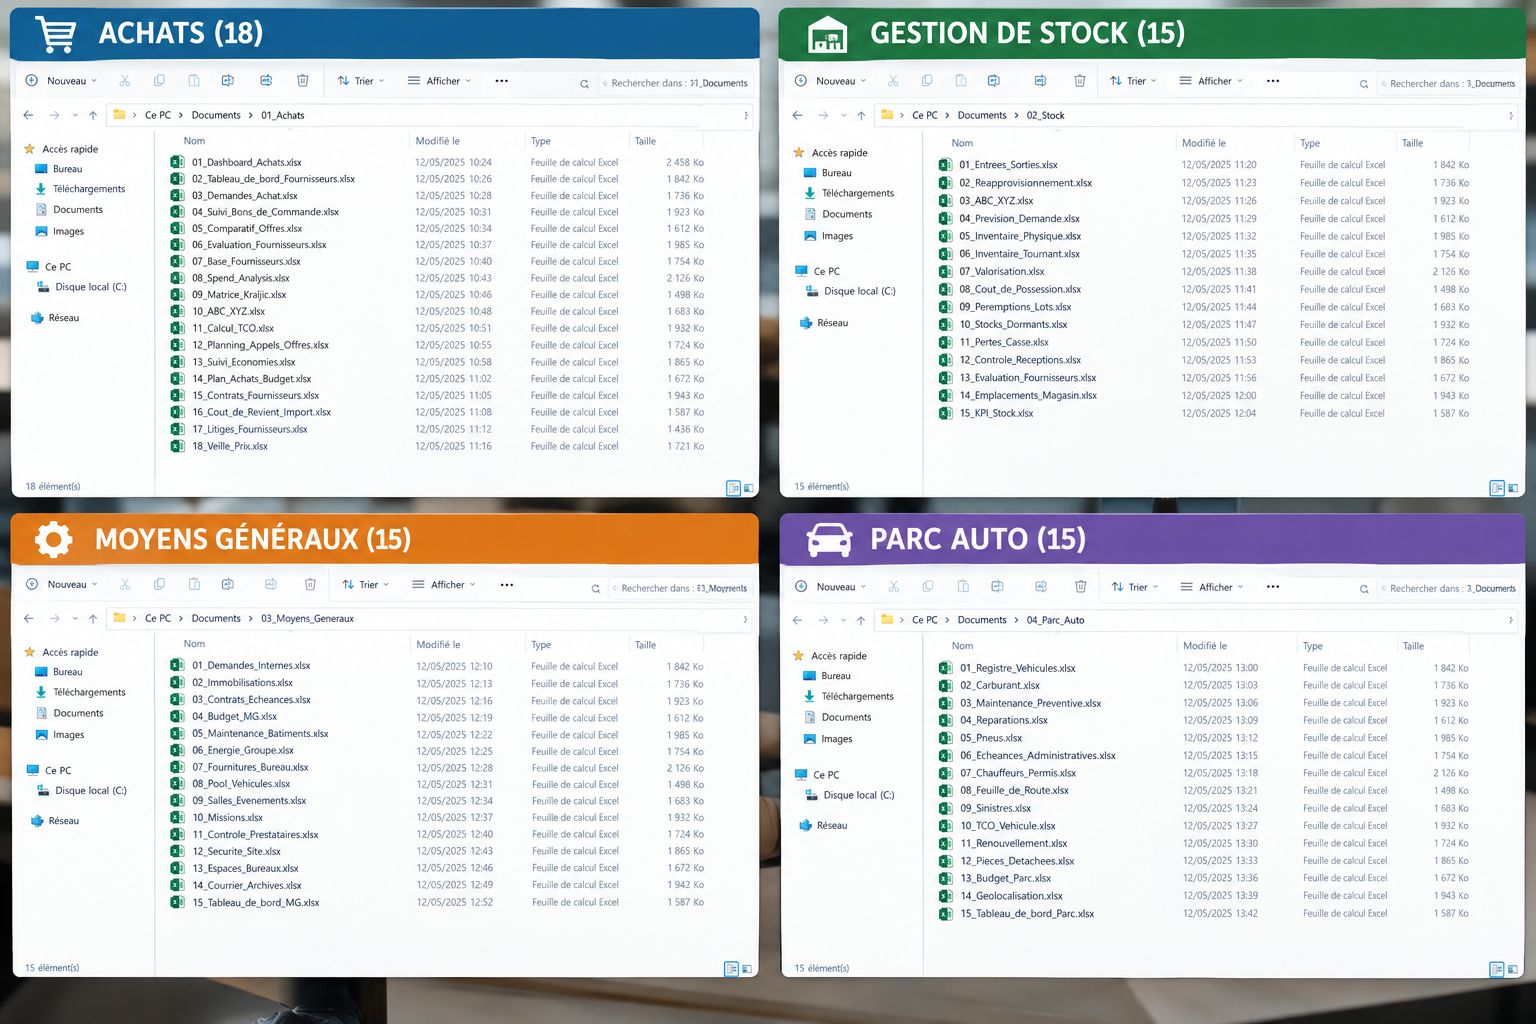Open the Afficher dropdown in Moyens Généraux window

click(444, 585)
